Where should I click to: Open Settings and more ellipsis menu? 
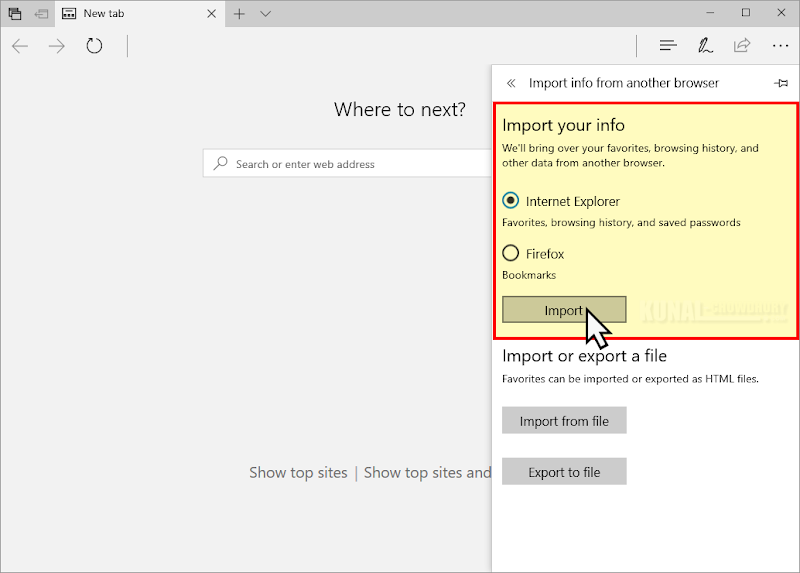point(780,46)
